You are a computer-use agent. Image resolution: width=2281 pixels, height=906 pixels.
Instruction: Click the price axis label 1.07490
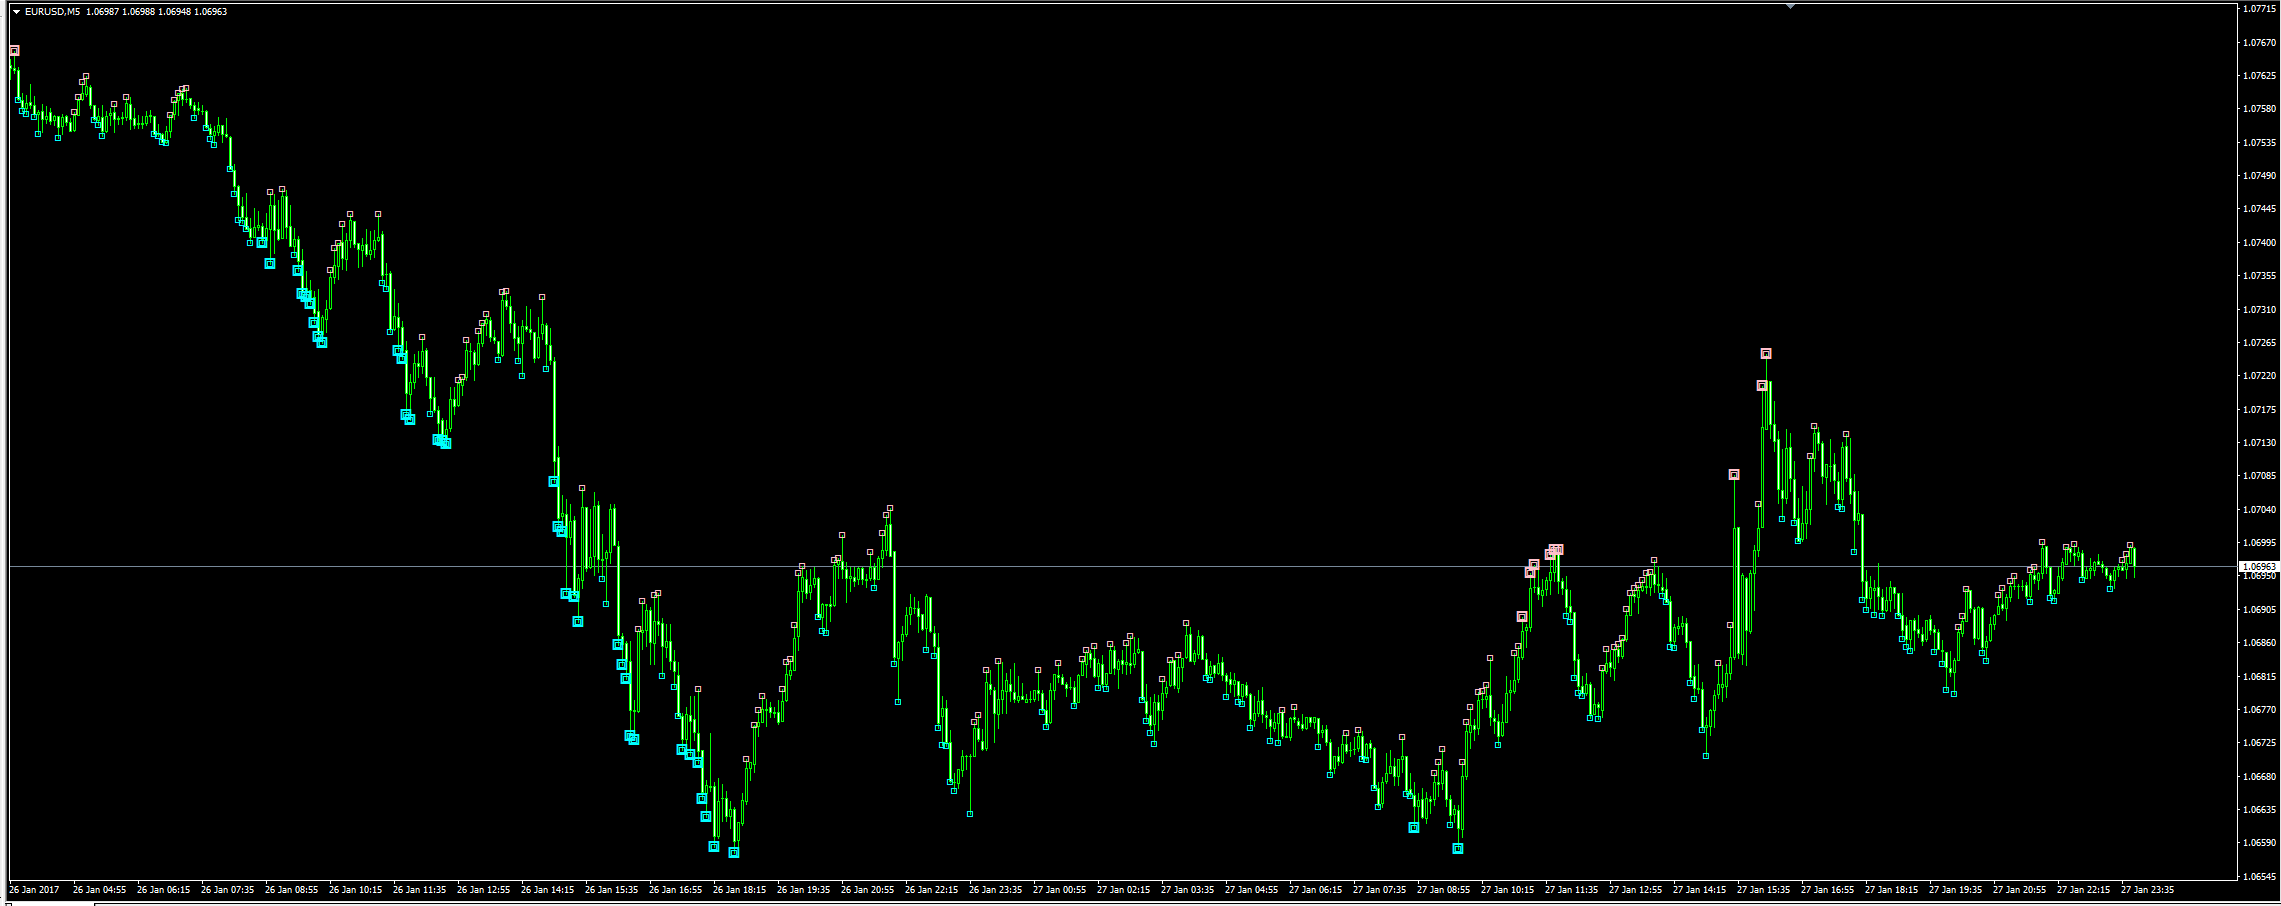click(x=2260, y=175)
